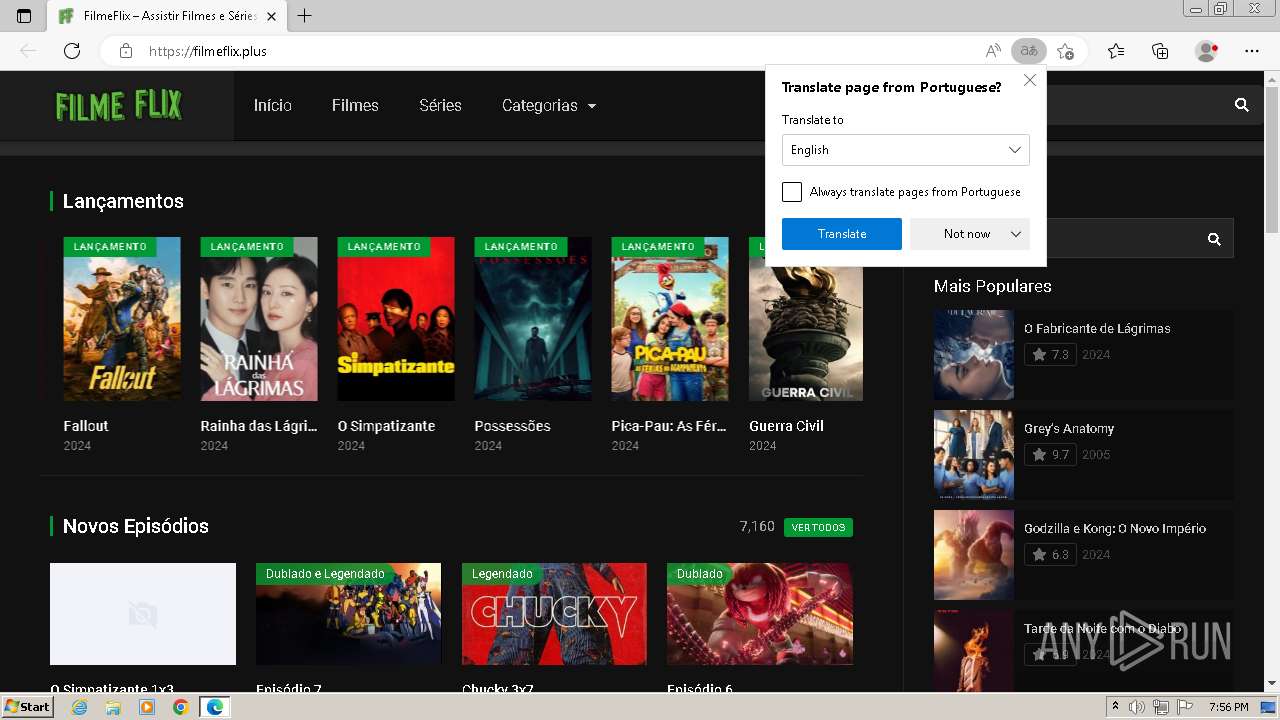This screenshot has height=720, width=1280.
Task: Expand the Categorias dropdown menu
Action: click(x=549, y=106)
